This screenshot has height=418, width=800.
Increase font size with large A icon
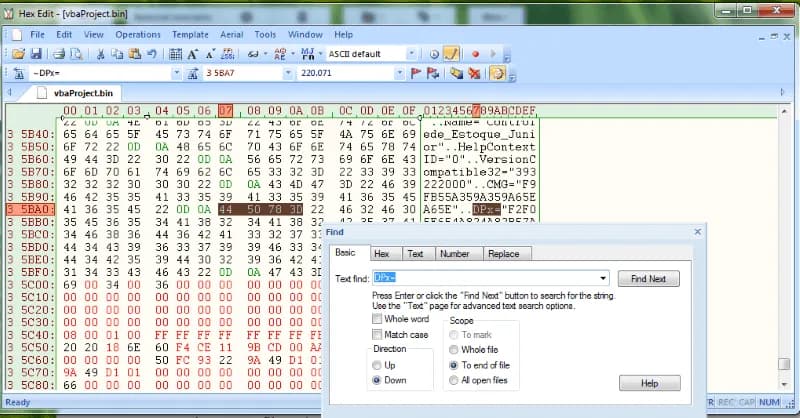(192, 54)
